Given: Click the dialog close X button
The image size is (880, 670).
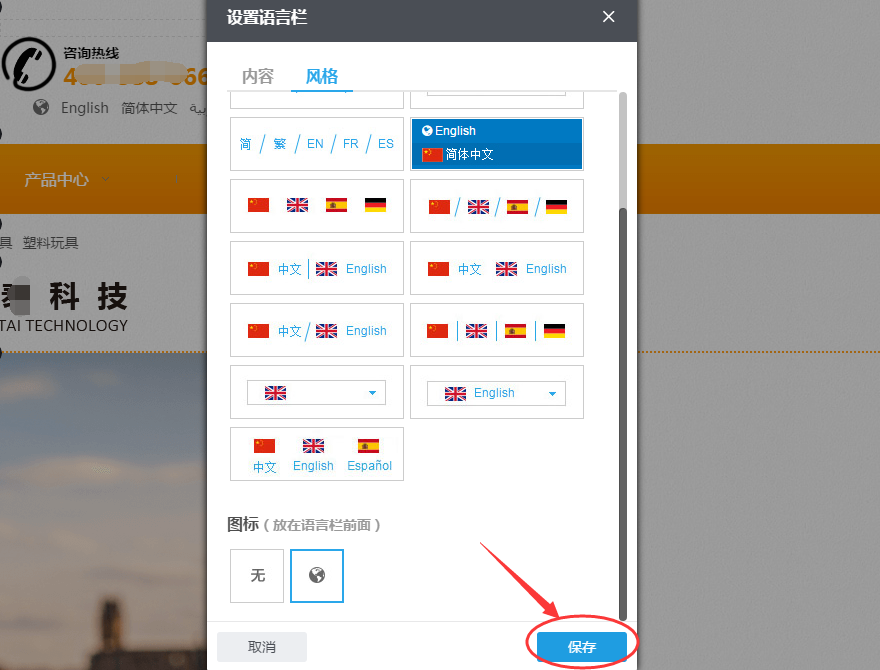Looking at the screenshot, I should tap(608, 17).
